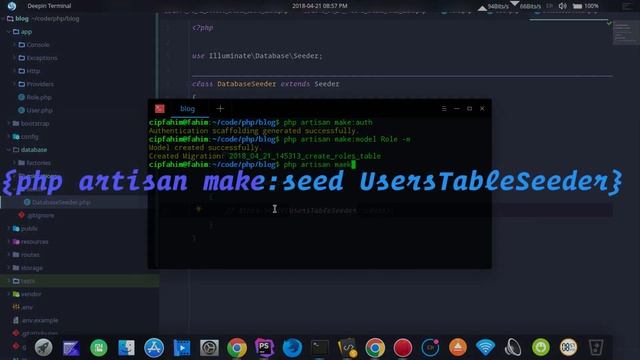Launch the movie player icon in dock

click(x=182, y=348)
